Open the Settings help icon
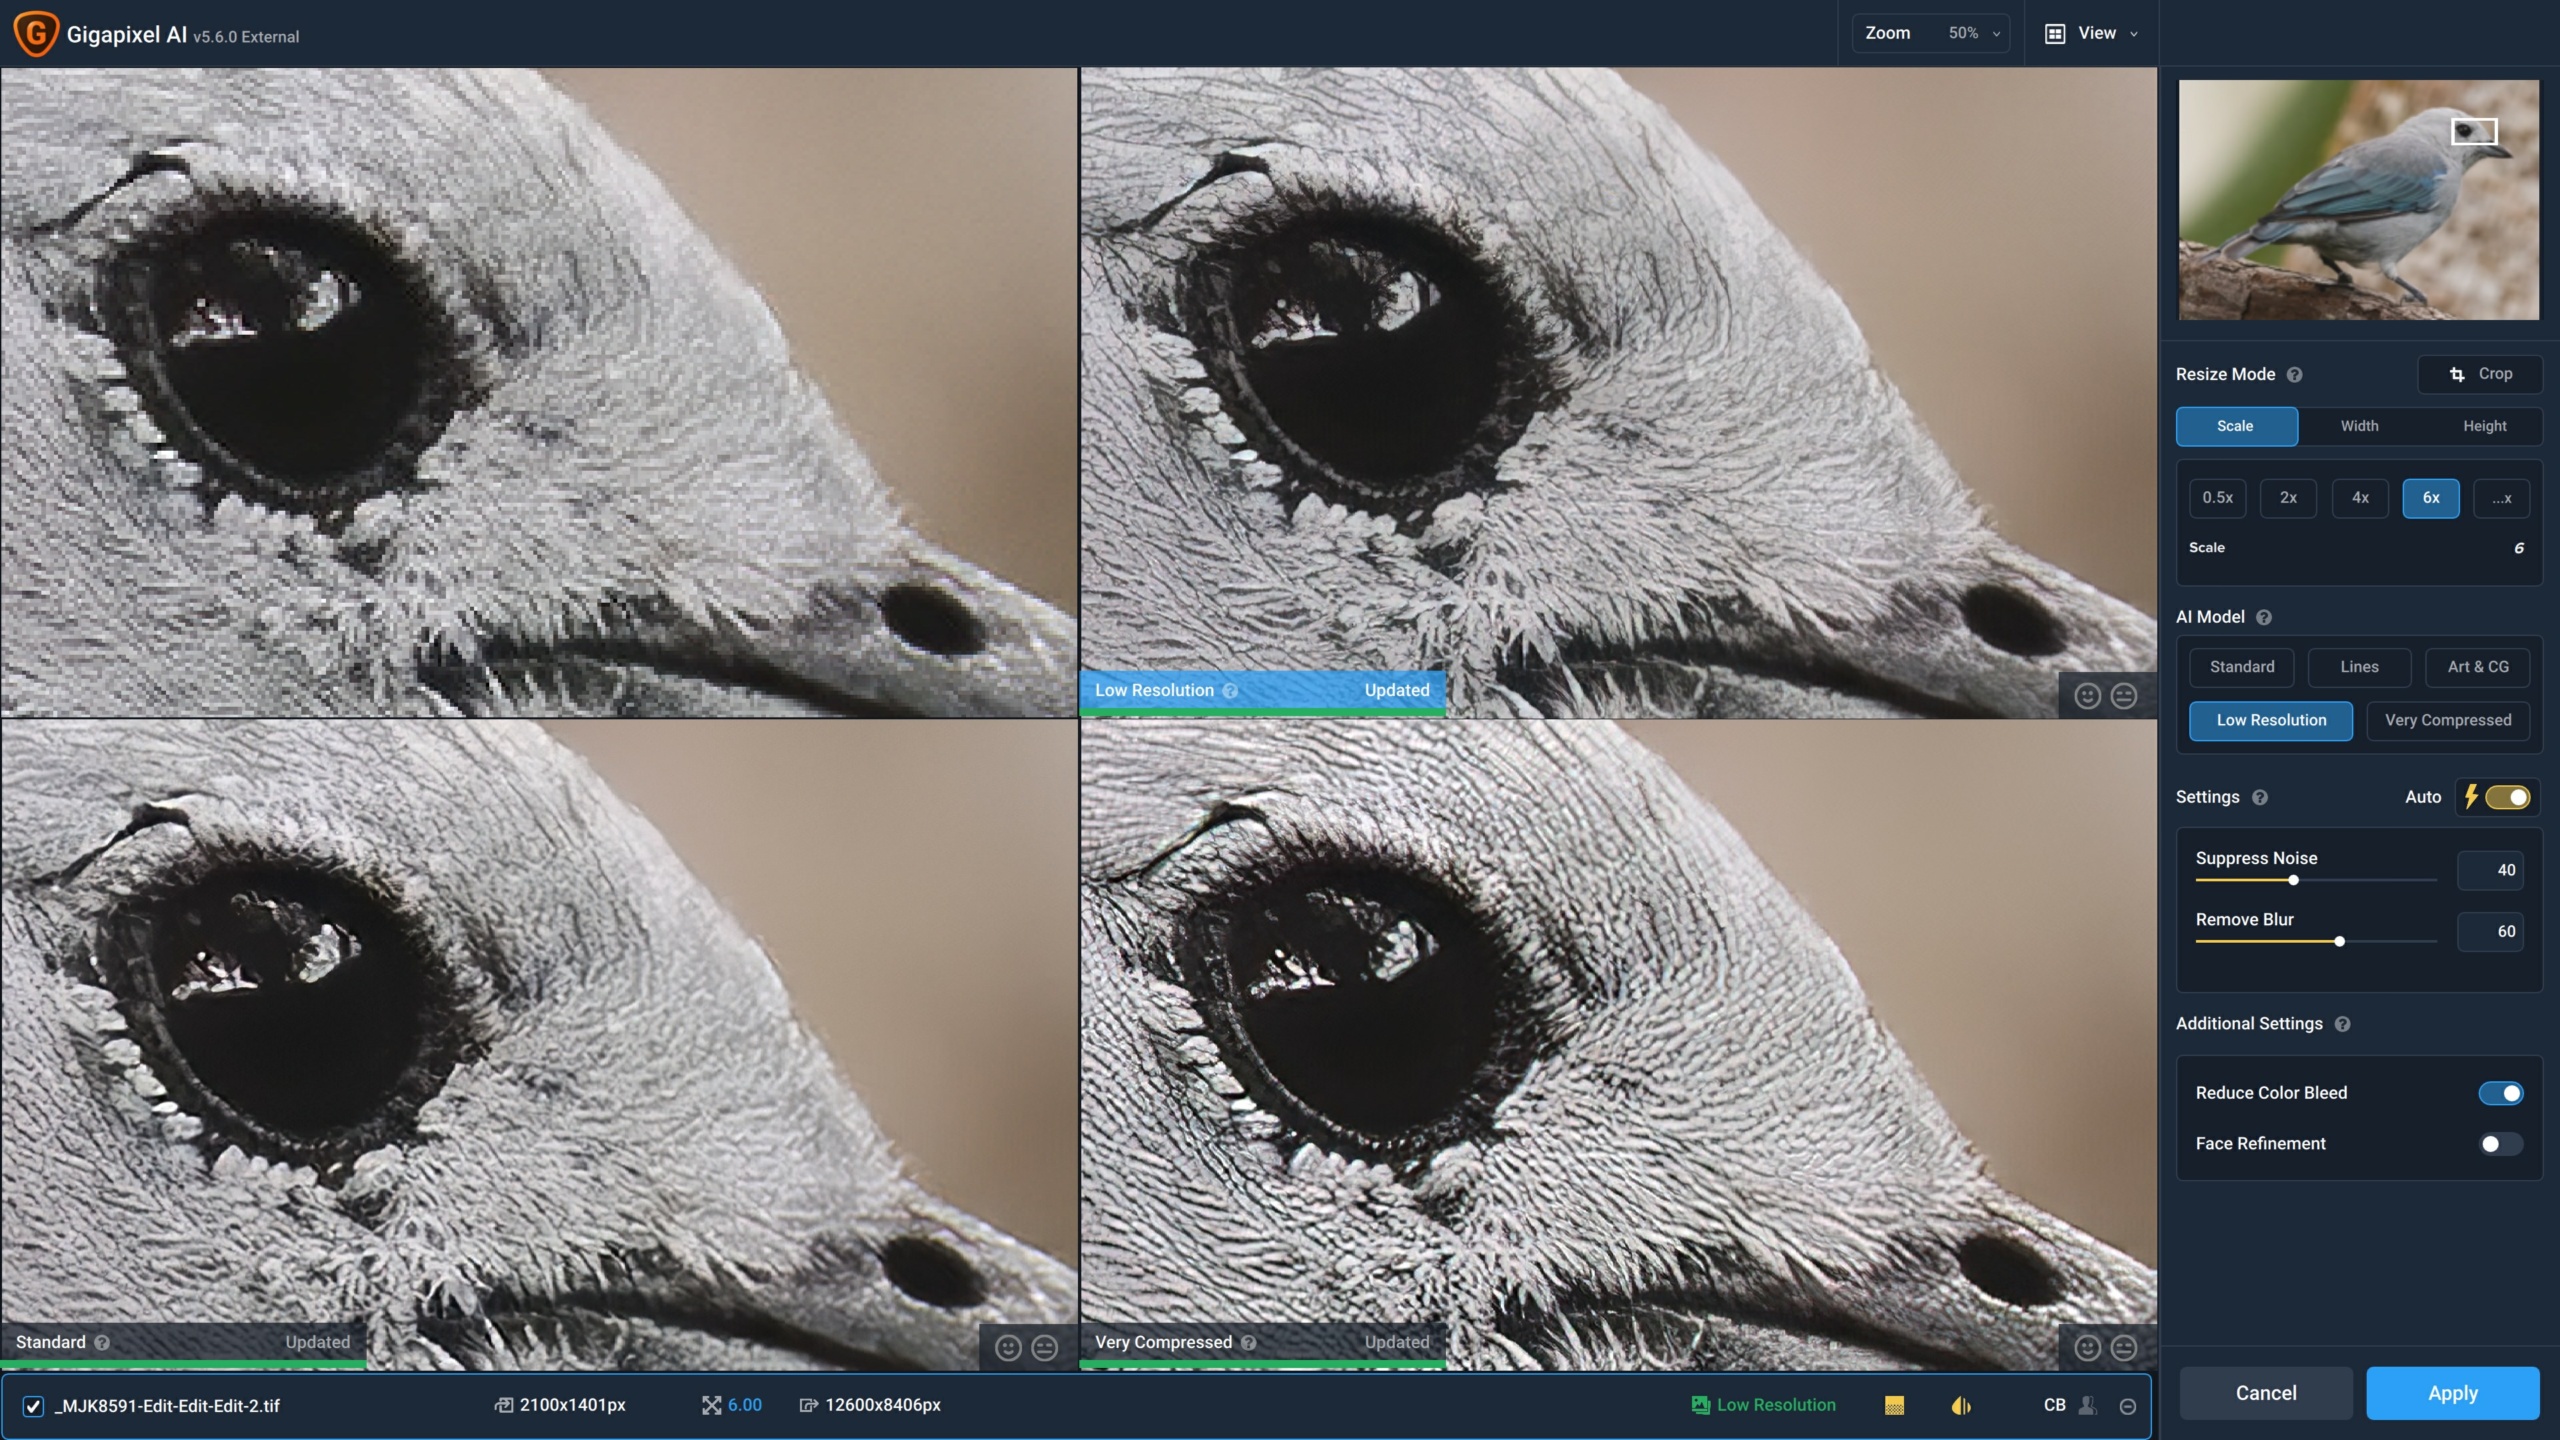This screenshot has width=2560, height=1440. click(2260, 798)
